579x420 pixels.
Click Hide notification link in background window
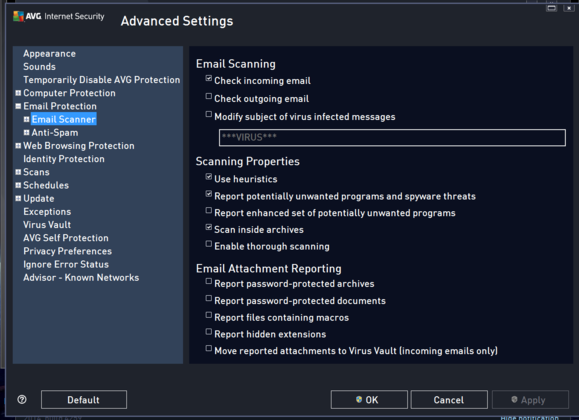530,418
